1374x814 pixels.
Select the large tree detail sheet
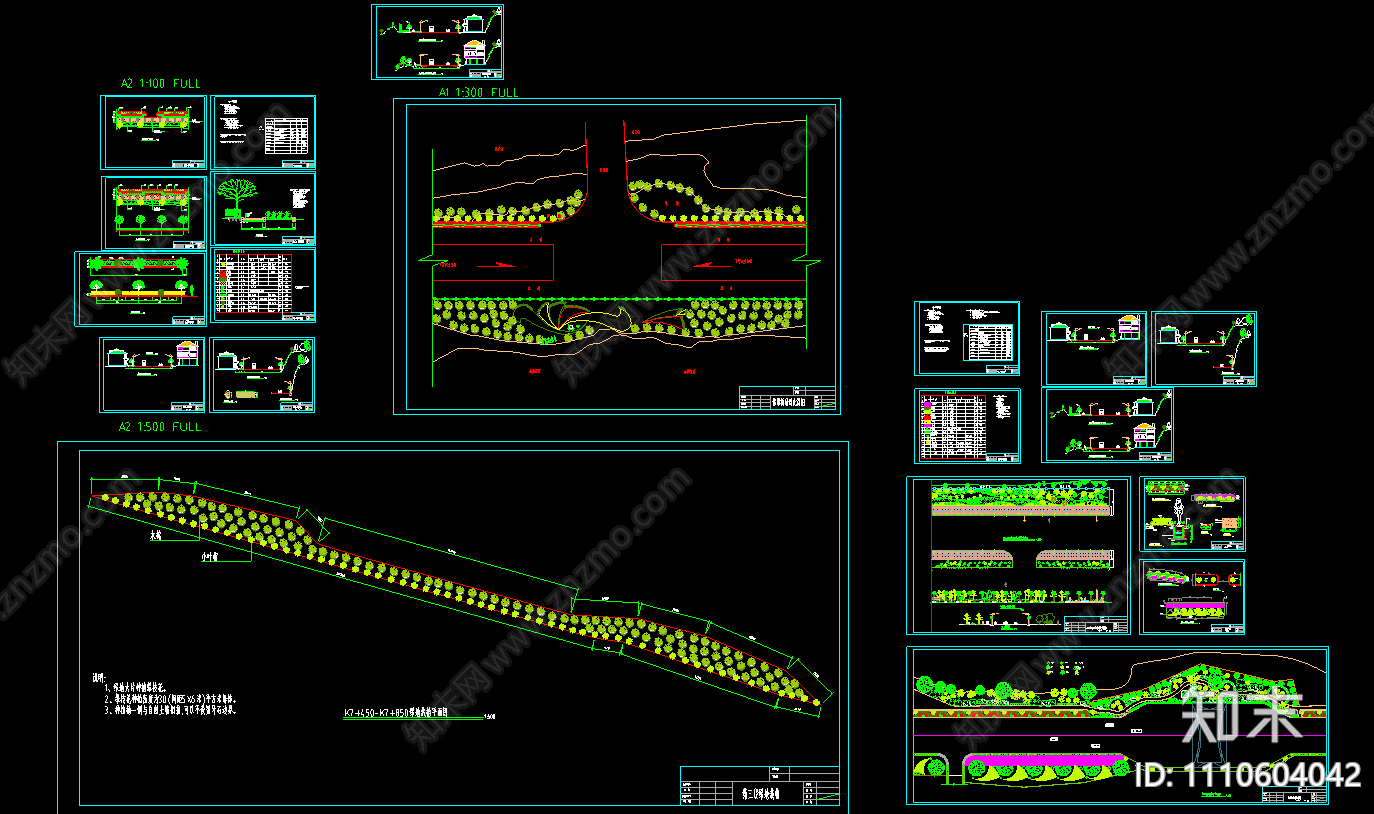[x=264, y=208]
